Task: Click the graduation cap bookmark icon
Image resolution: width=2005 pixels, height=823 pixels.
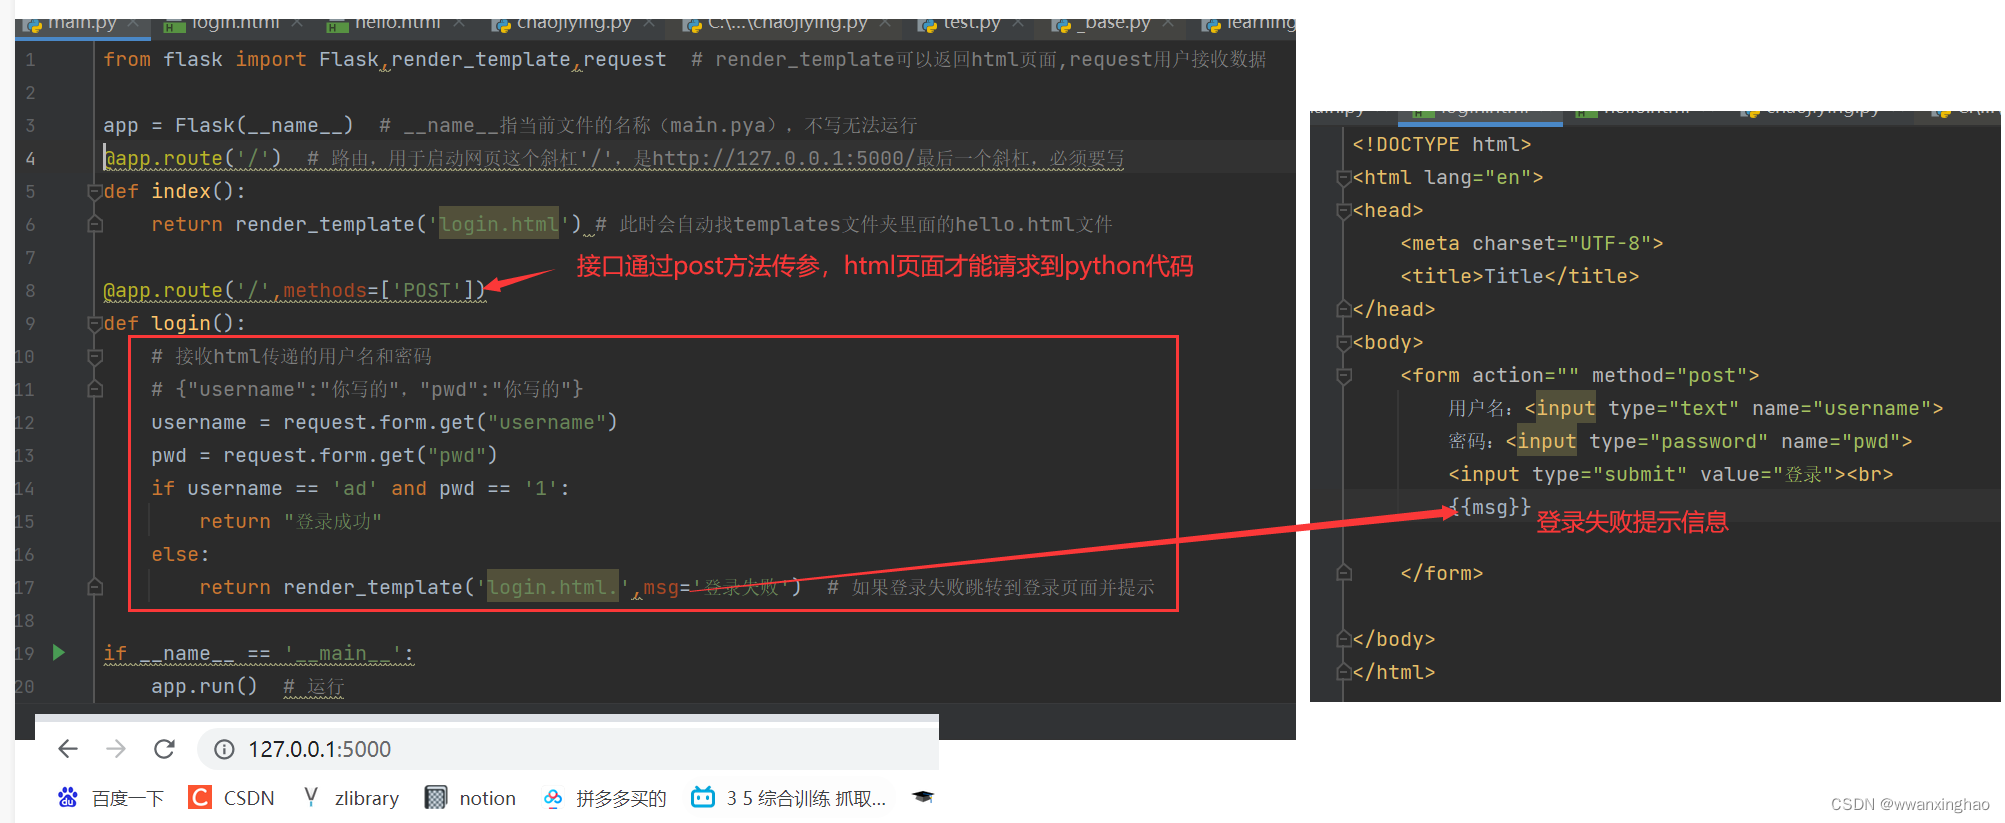Action: [923, 797]
